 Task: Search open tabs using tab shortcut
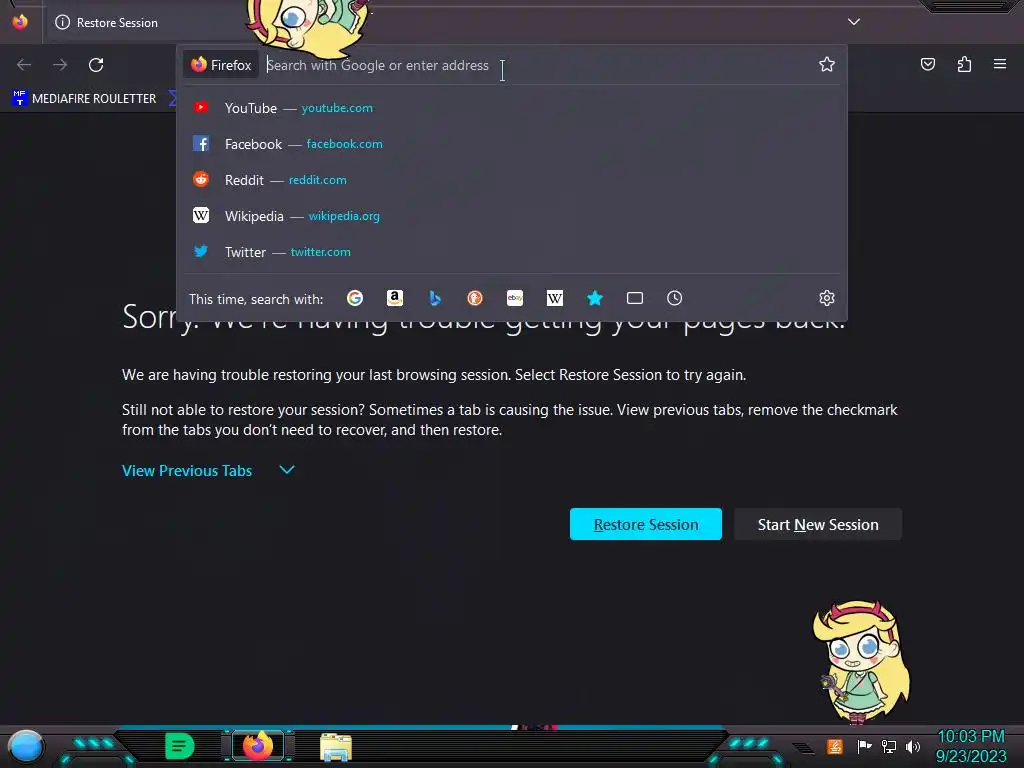click(x=635, y=298)
